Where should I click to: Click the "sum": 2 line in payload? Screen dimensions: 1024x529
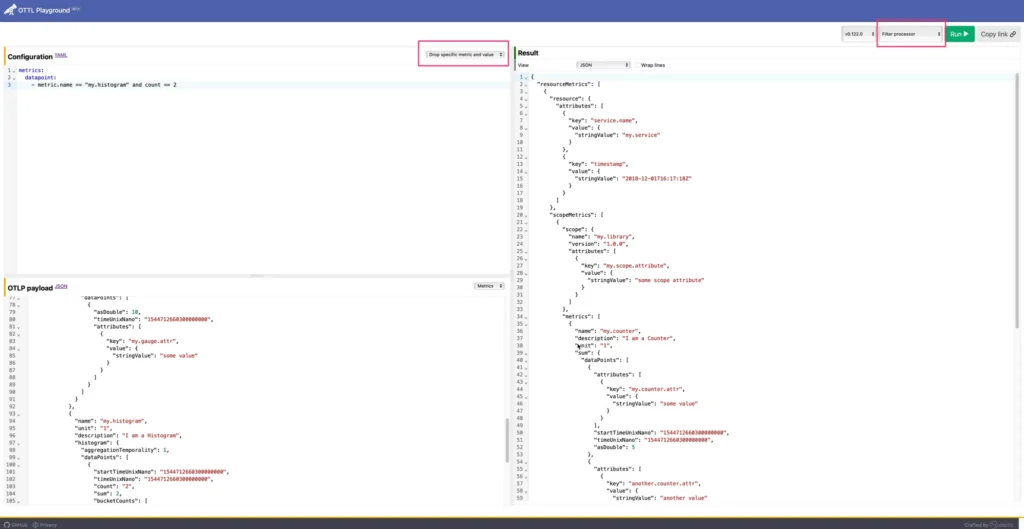109,494
